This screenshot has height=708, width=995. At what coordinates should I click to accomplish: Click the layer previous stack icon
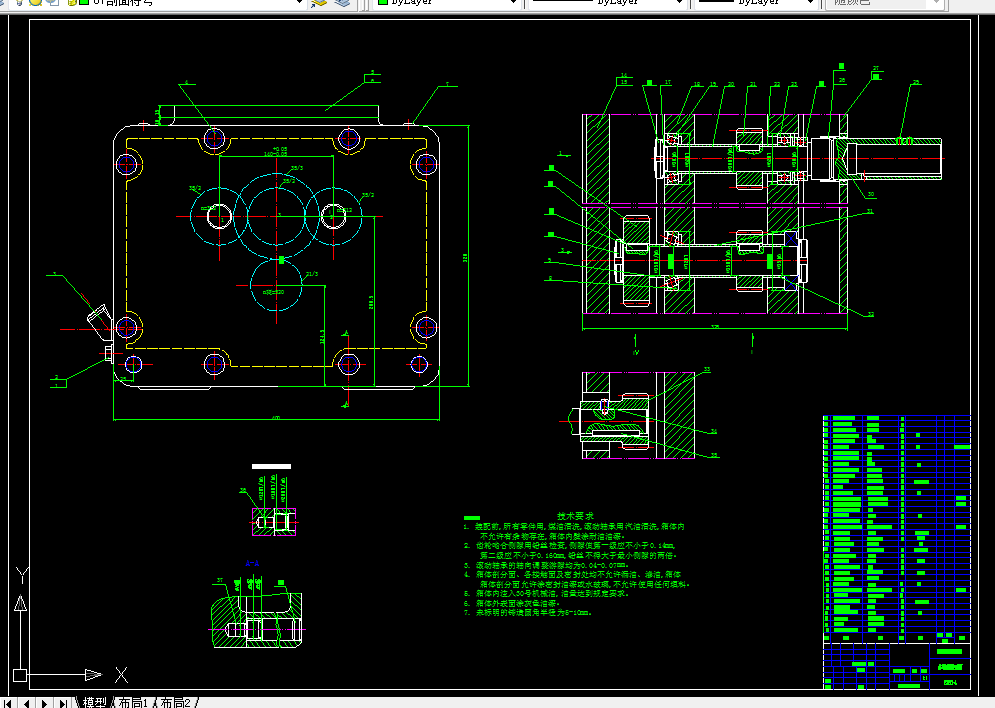point(342,3)
